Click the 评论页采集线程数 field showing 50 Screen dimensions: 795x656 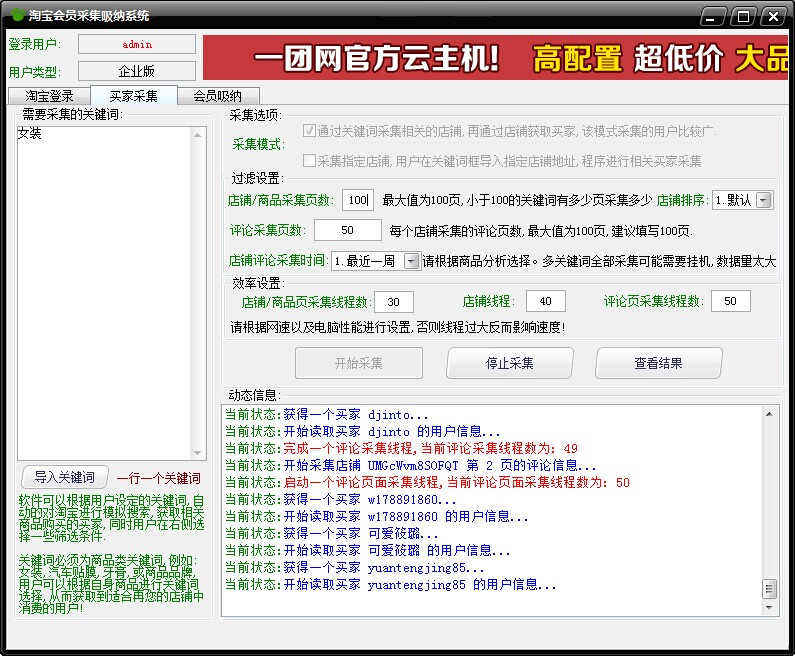click(731, 301)
